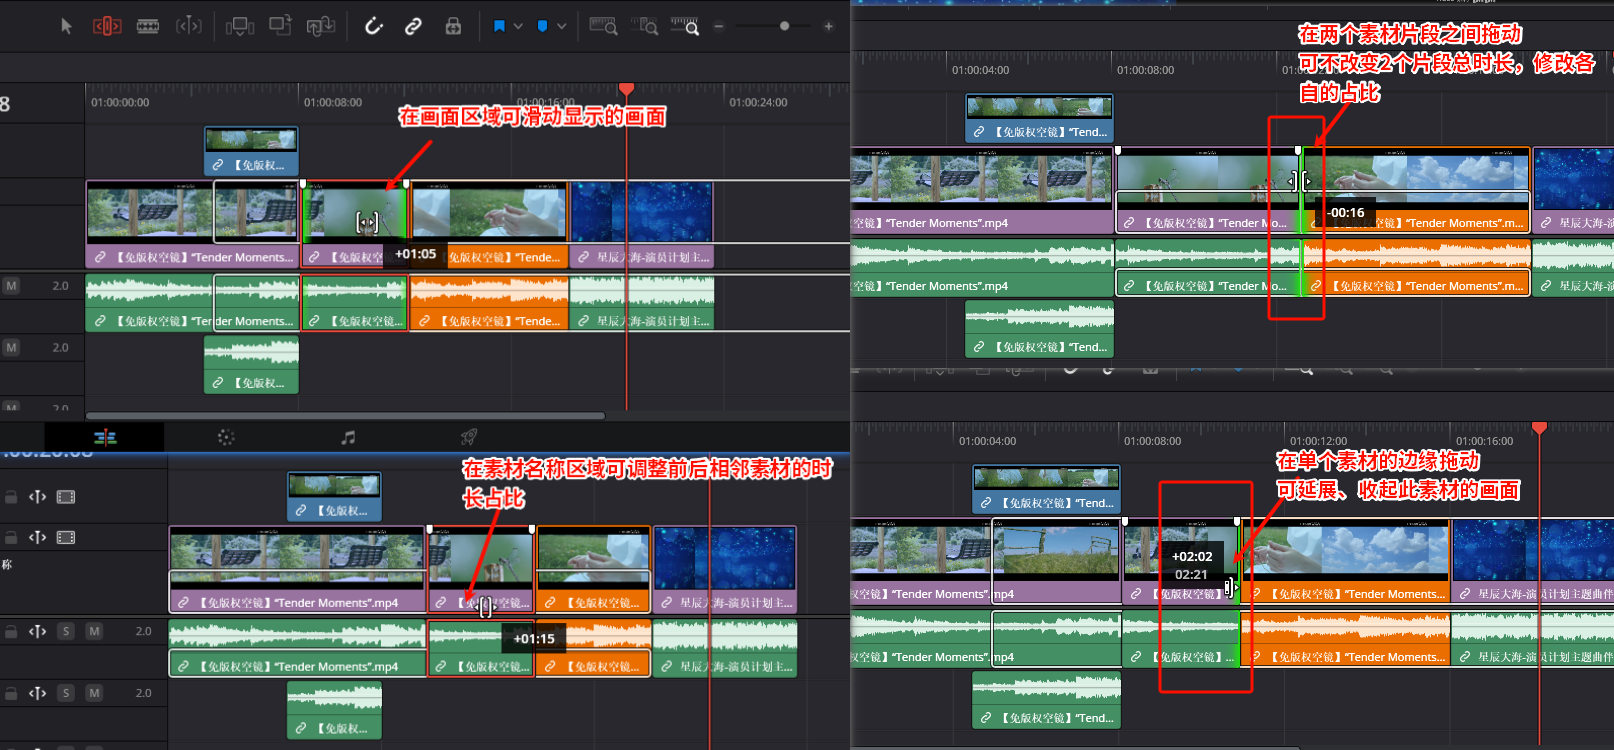
Task: Click the 01:00:04:00 ruler mark in -00:16 timeline
Action: [980, 70]
